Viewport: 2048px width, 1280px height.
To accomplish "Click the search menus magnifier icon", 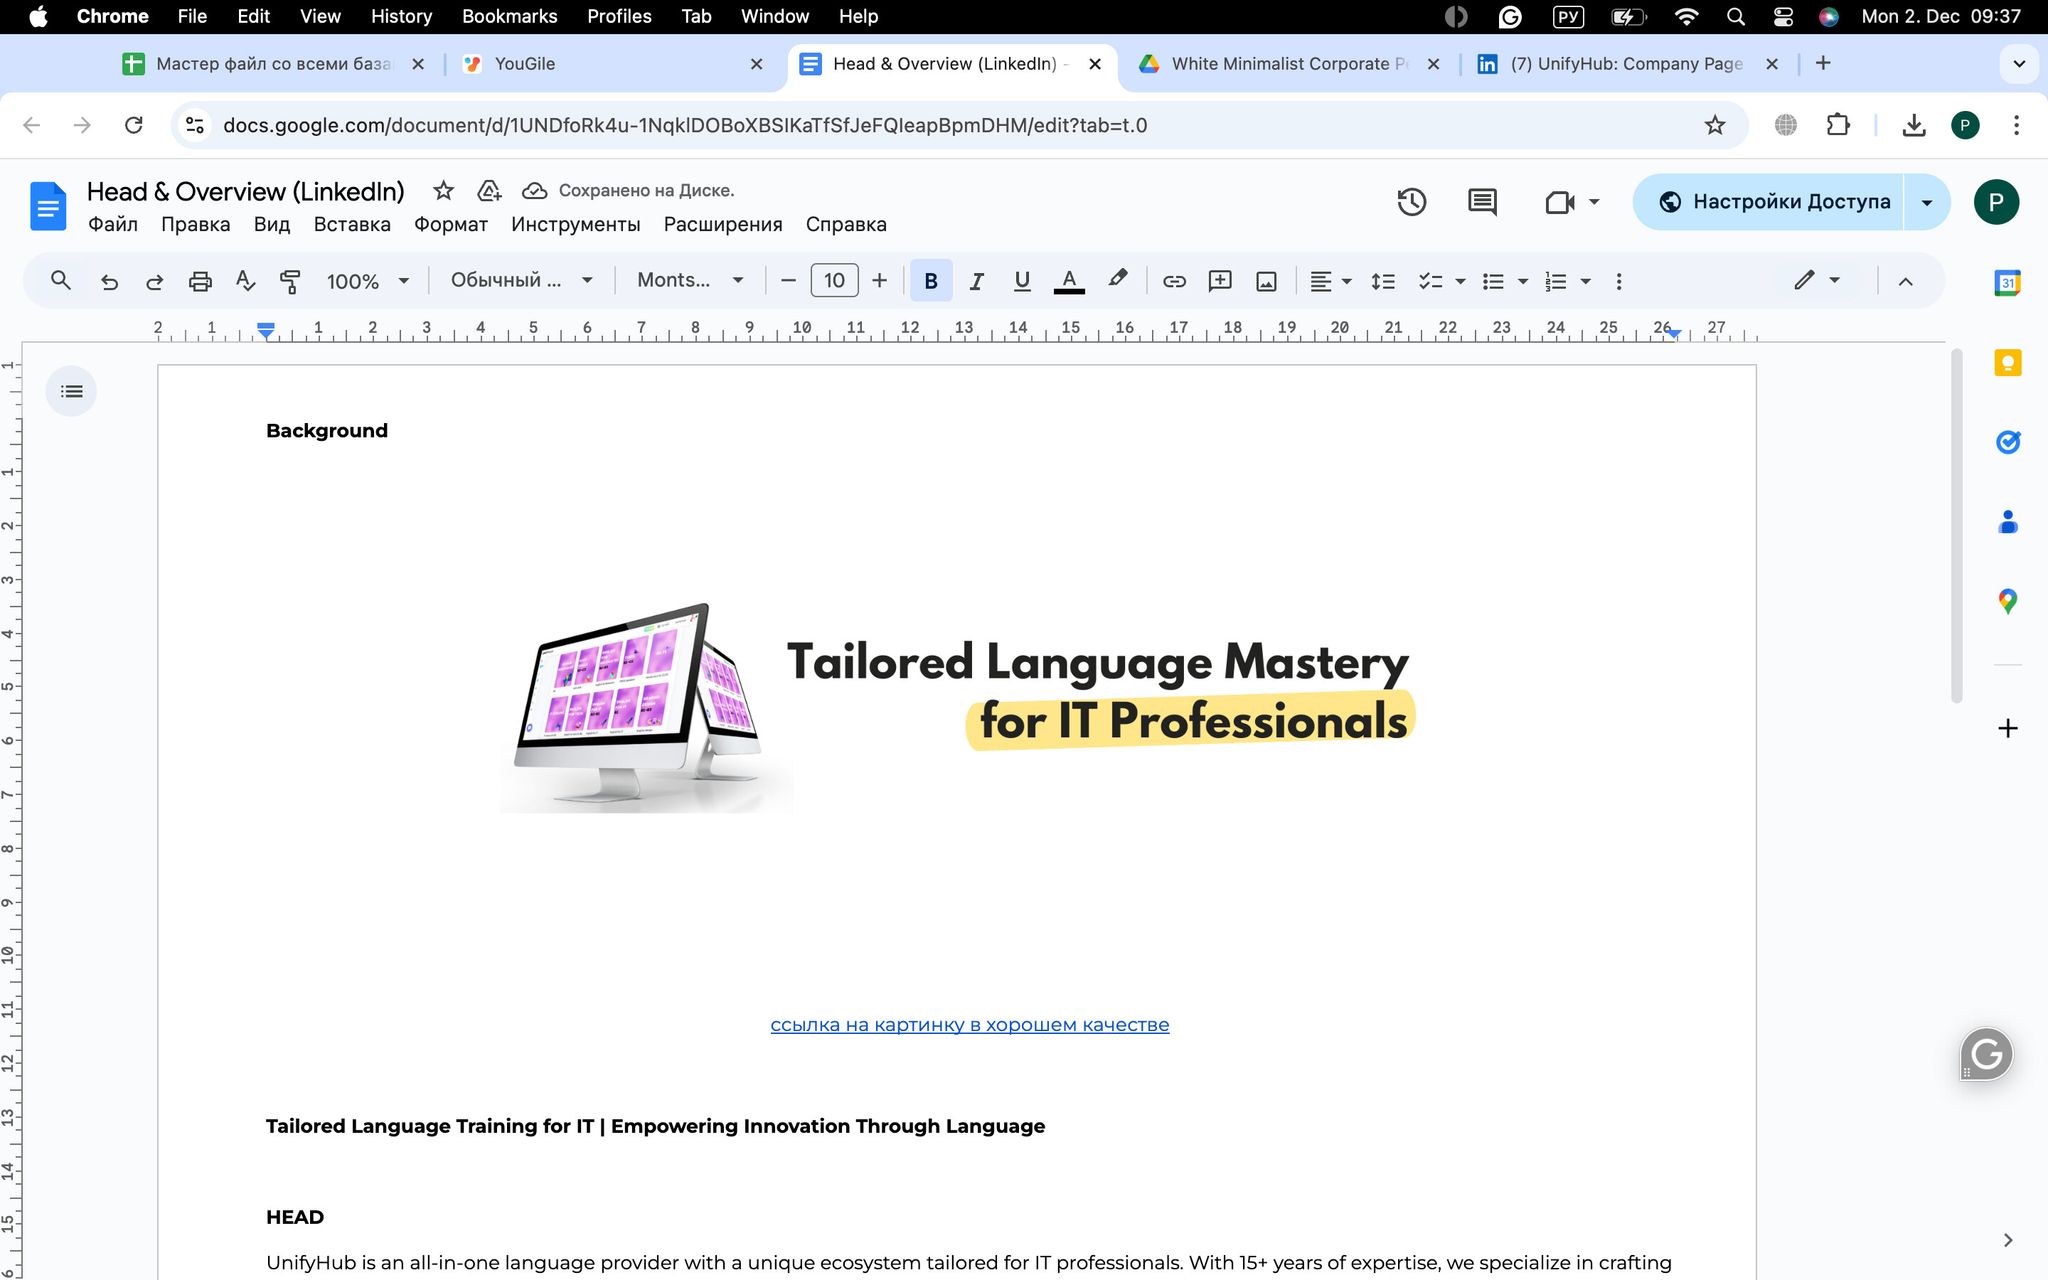I will pos(61,281).
